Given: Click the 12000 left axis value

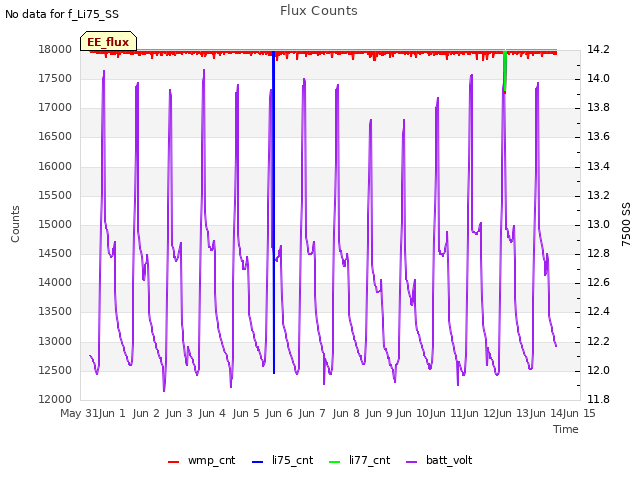Looking at the screenshot, I should click(x=55, y=400).
